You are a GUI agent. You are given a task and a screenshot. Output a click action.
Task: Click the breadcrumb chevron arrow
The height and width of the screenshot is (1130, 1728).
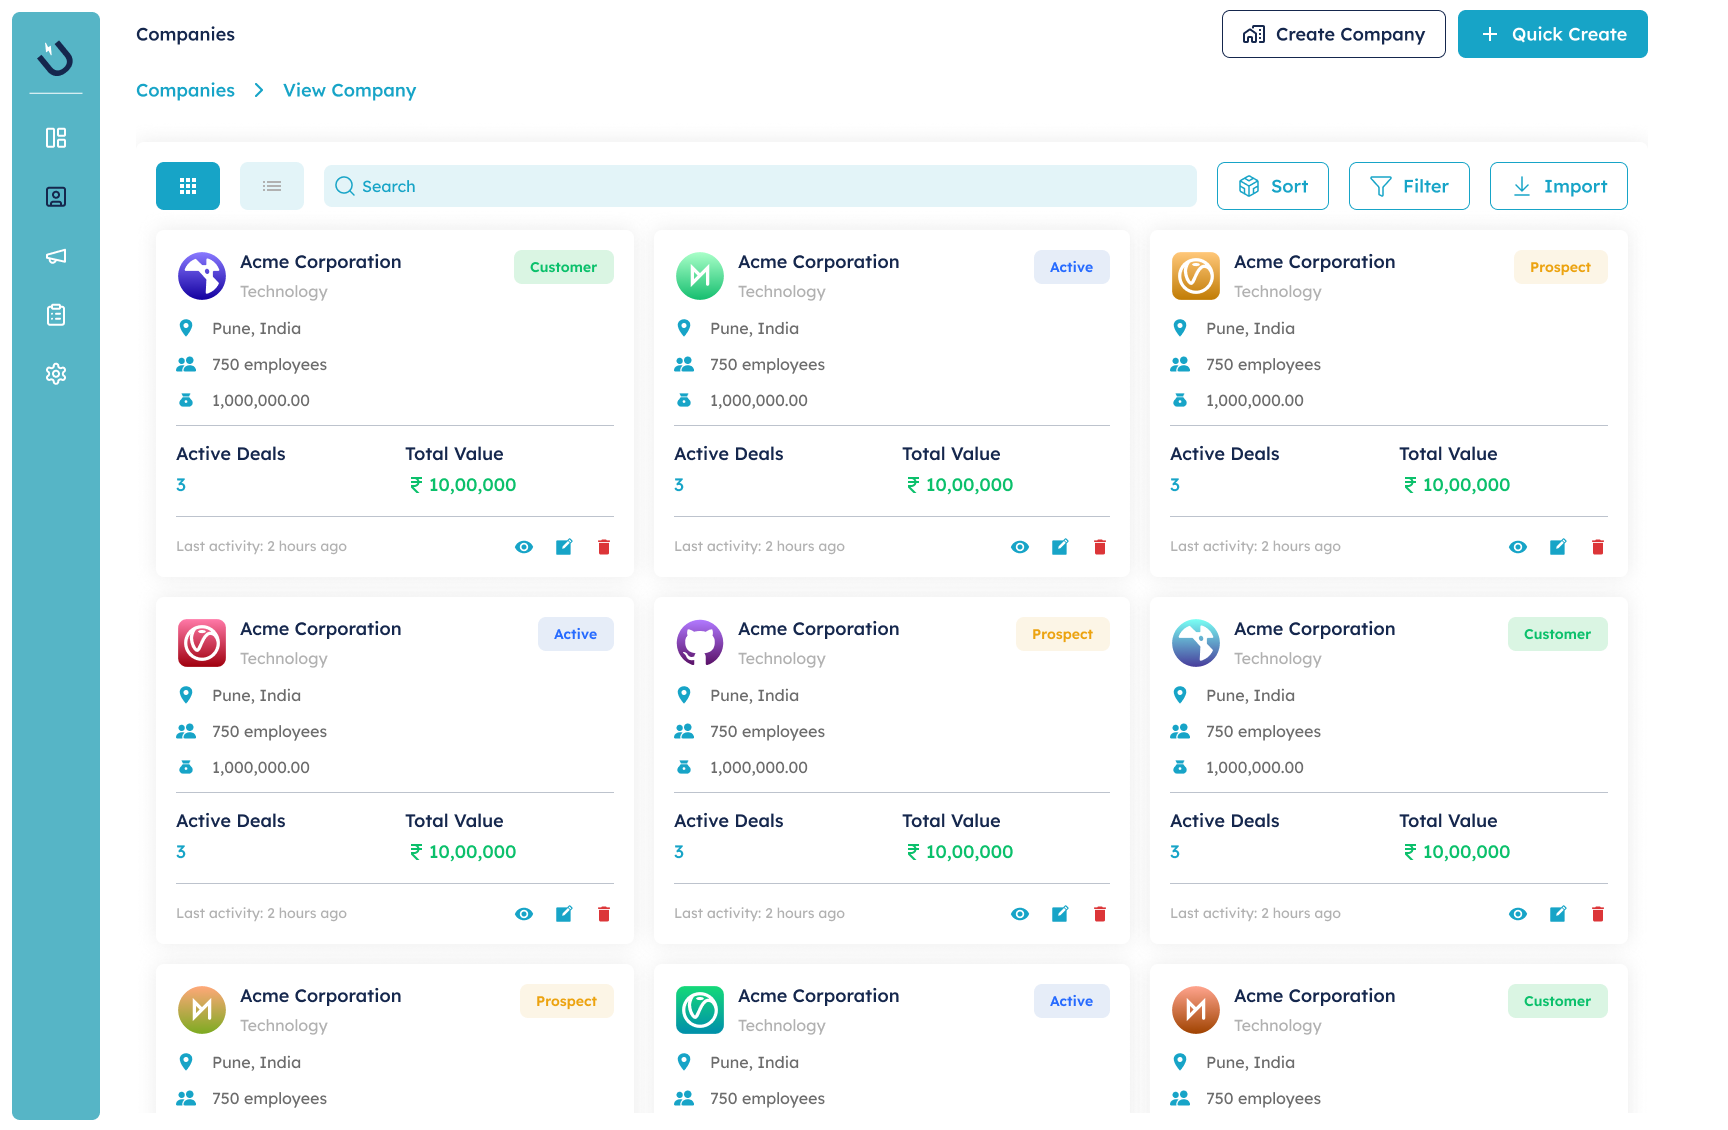[x=259, y=90]
